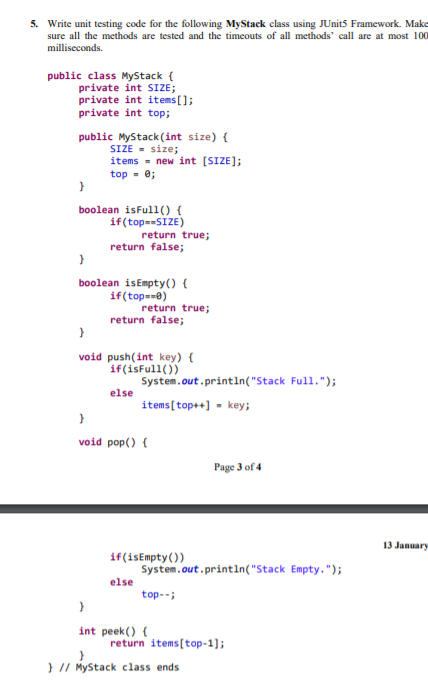Click the line "int peek() {"

click(112, 631)
